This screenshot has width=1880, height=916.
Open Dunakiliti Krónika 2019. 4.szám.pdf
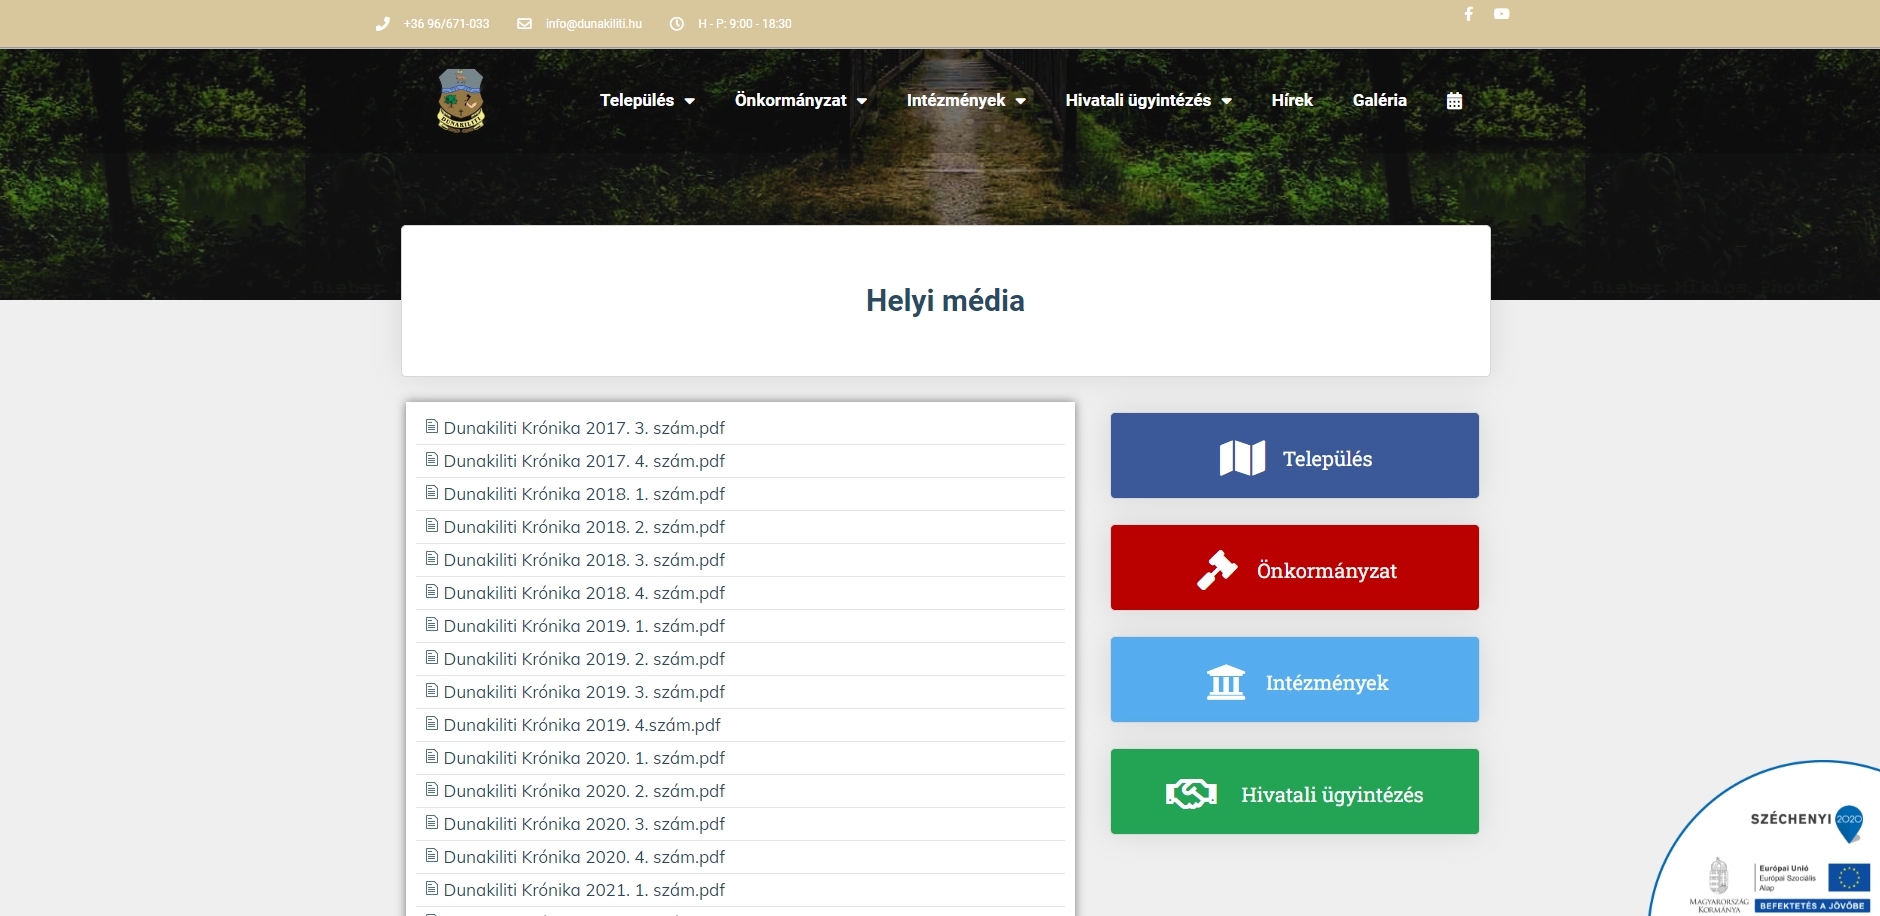point(582,725)
